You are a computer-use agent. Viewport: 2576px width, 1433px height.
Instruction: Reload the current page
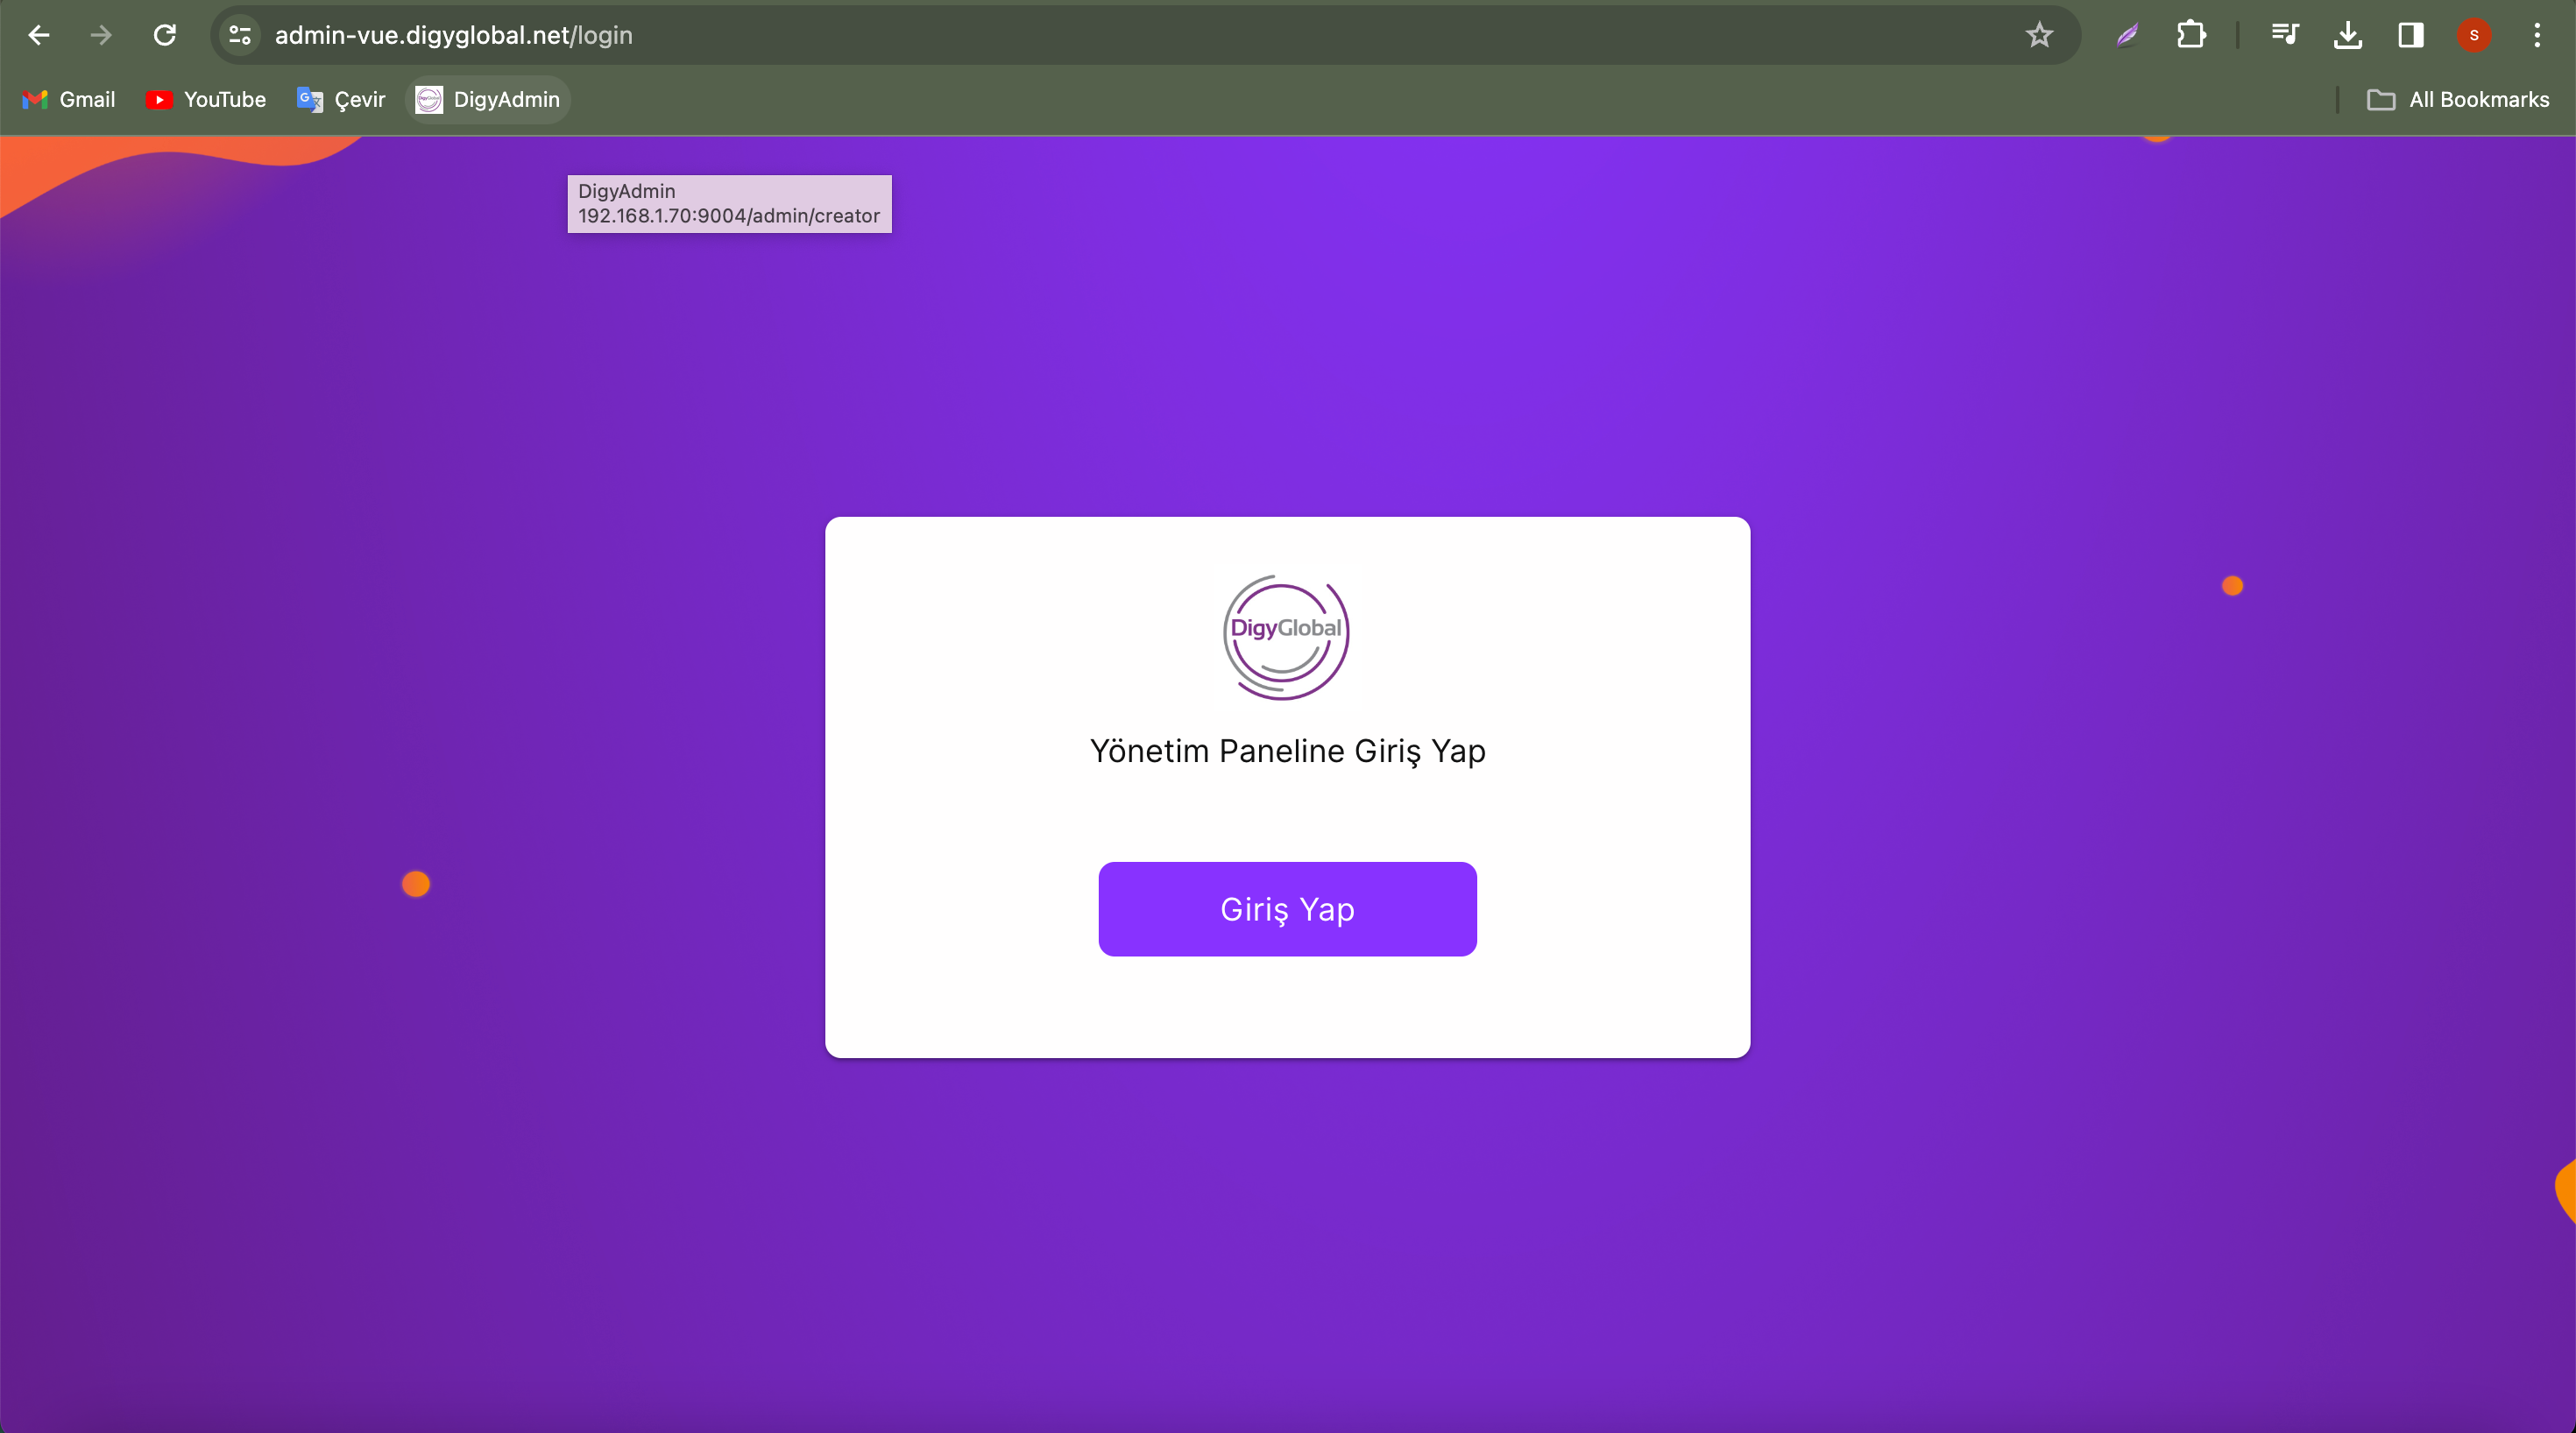click(165, 36)
